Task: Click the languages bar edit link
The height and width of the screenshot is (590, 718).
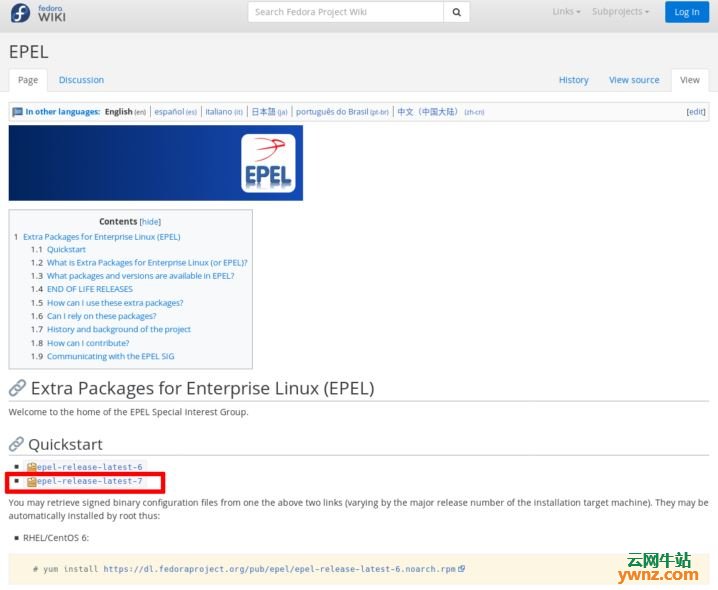Action: [x=696, y=112]
